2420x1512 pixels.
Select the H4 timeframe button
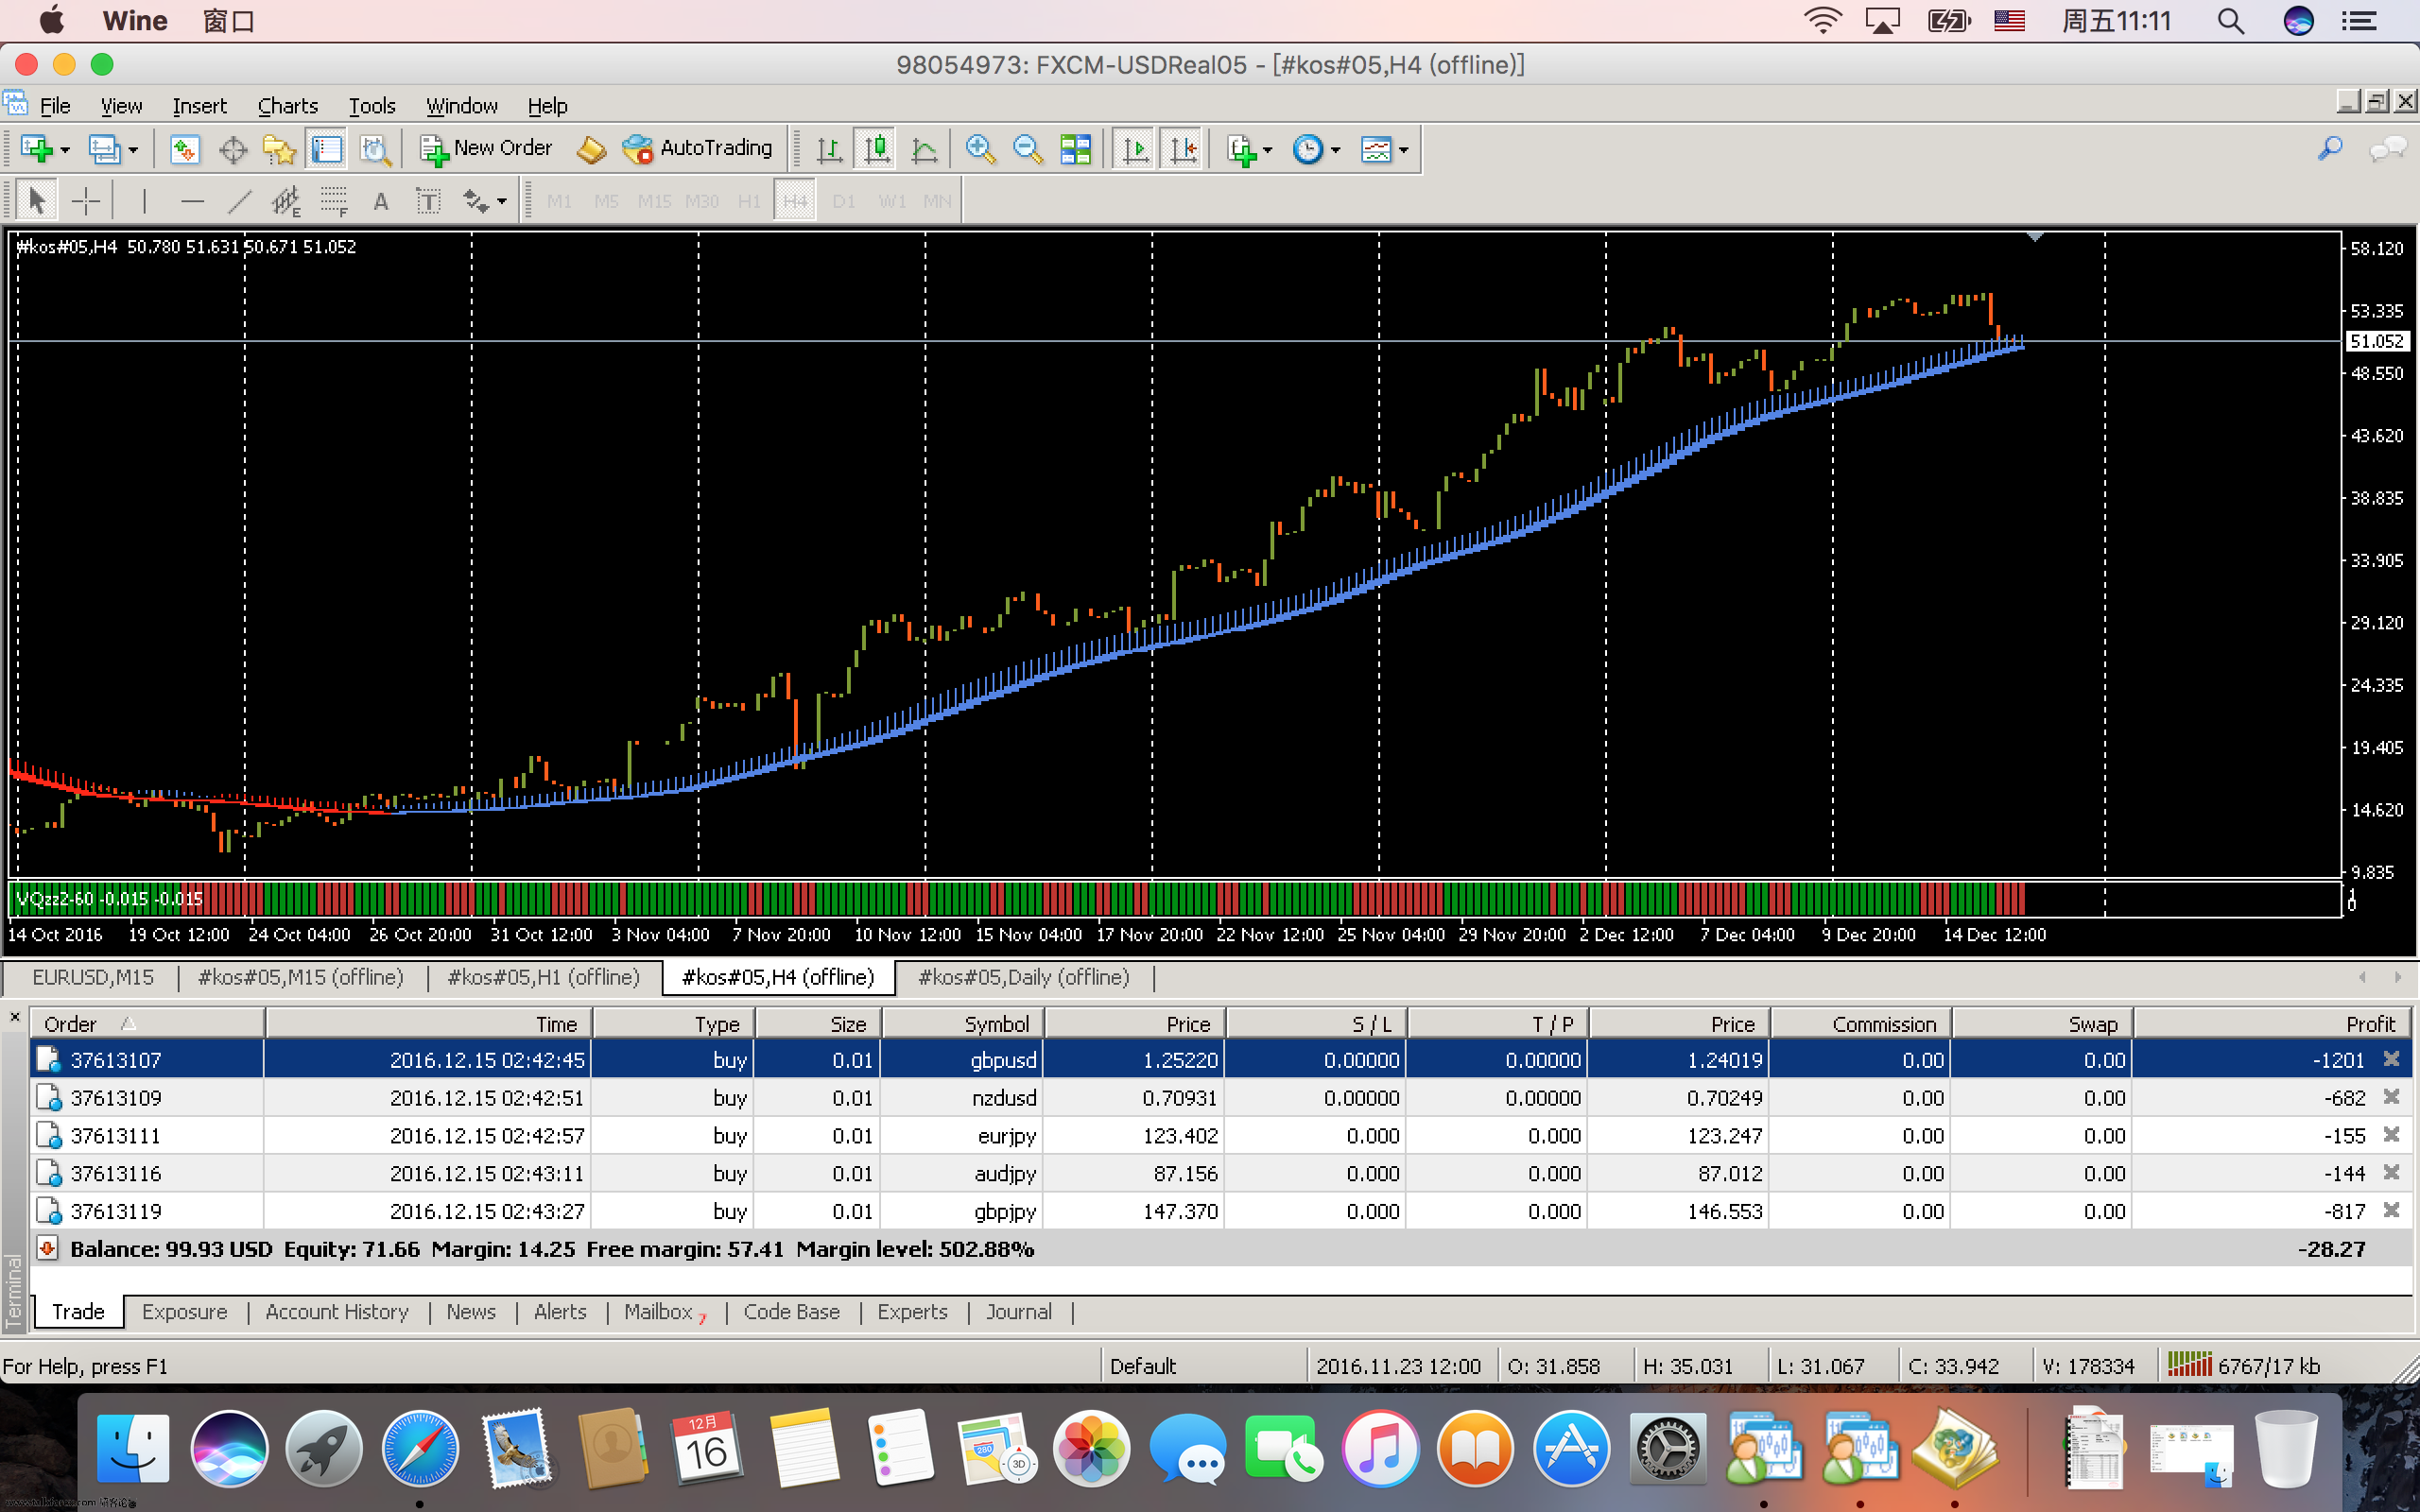(x=795, y=201)
